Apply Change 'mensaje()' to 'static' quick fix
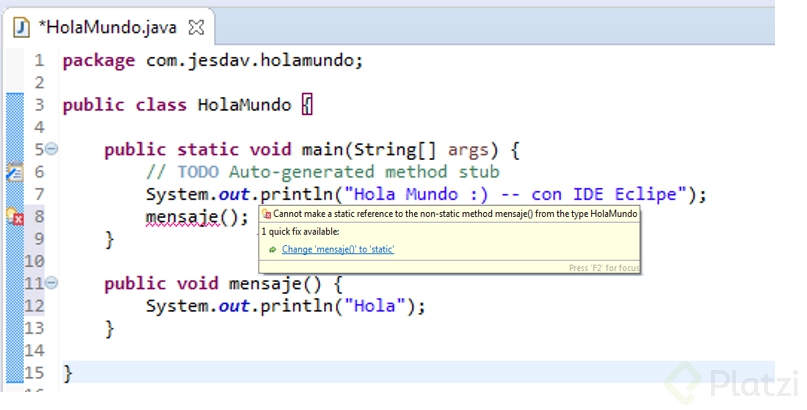The width and height of the screenshot is (807, 410). click(x=338, y=249)
